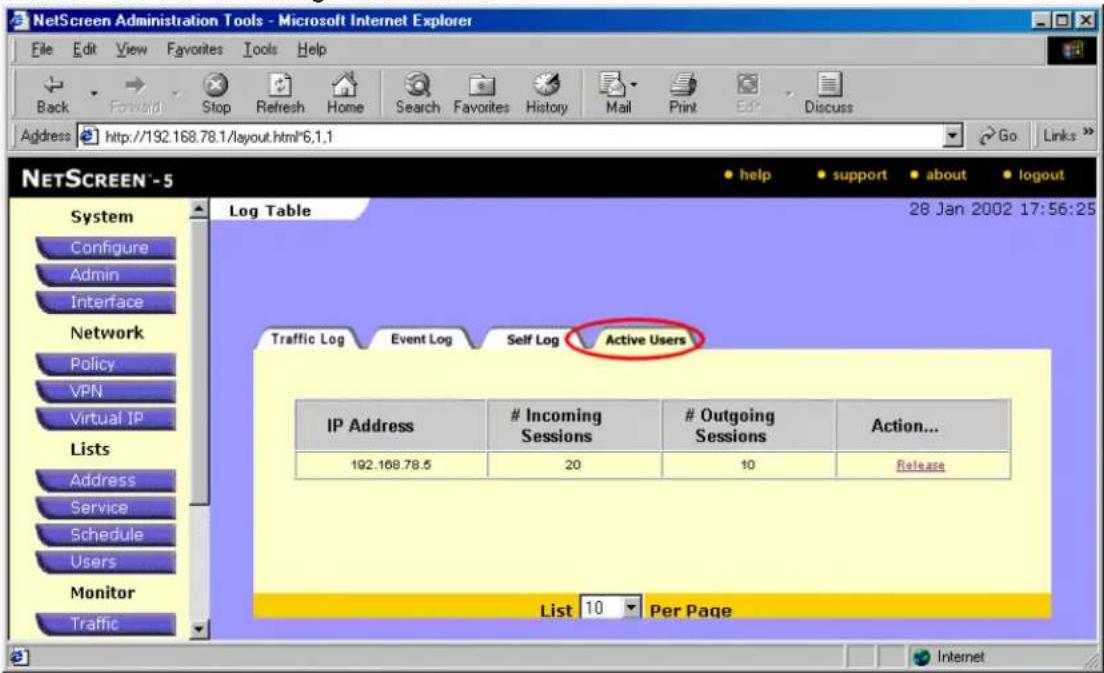The height and width of the screenshot is (673, 1104).
Task: Click the incoming sessions value 20
Action: click(x=573, y=465)
